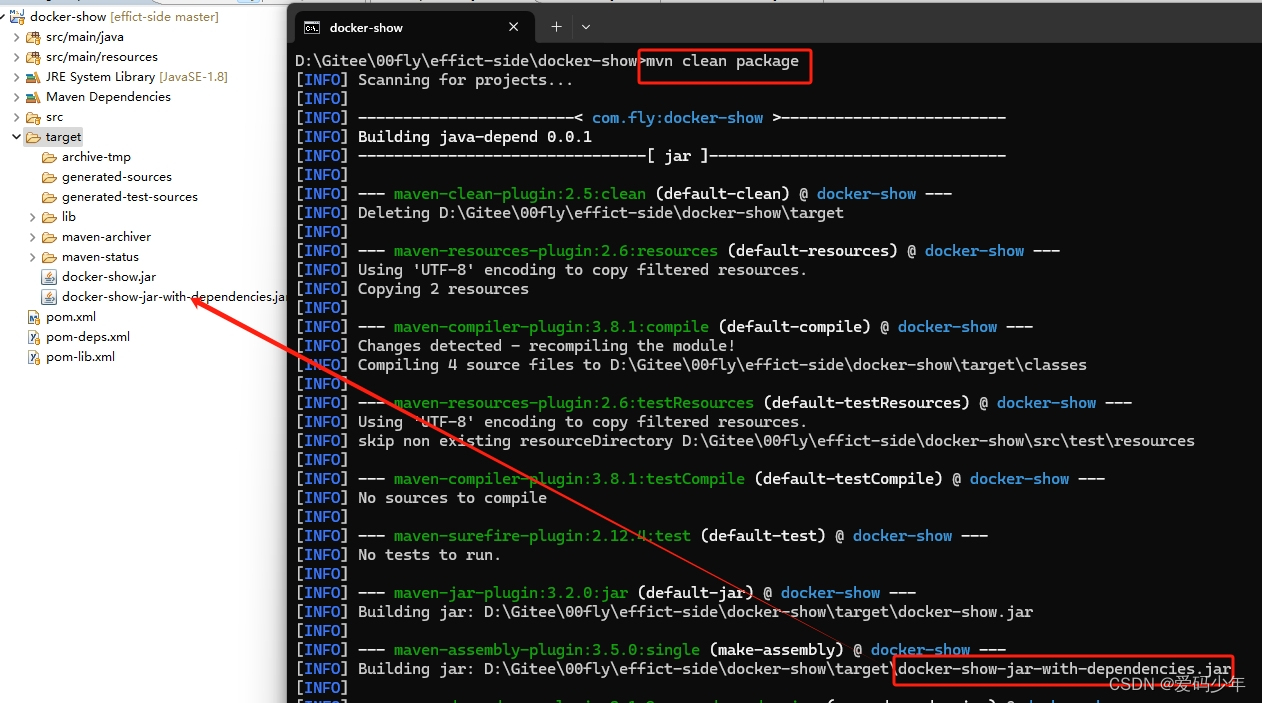Click the src/main/resources folder icon

[x=34, y=57]
